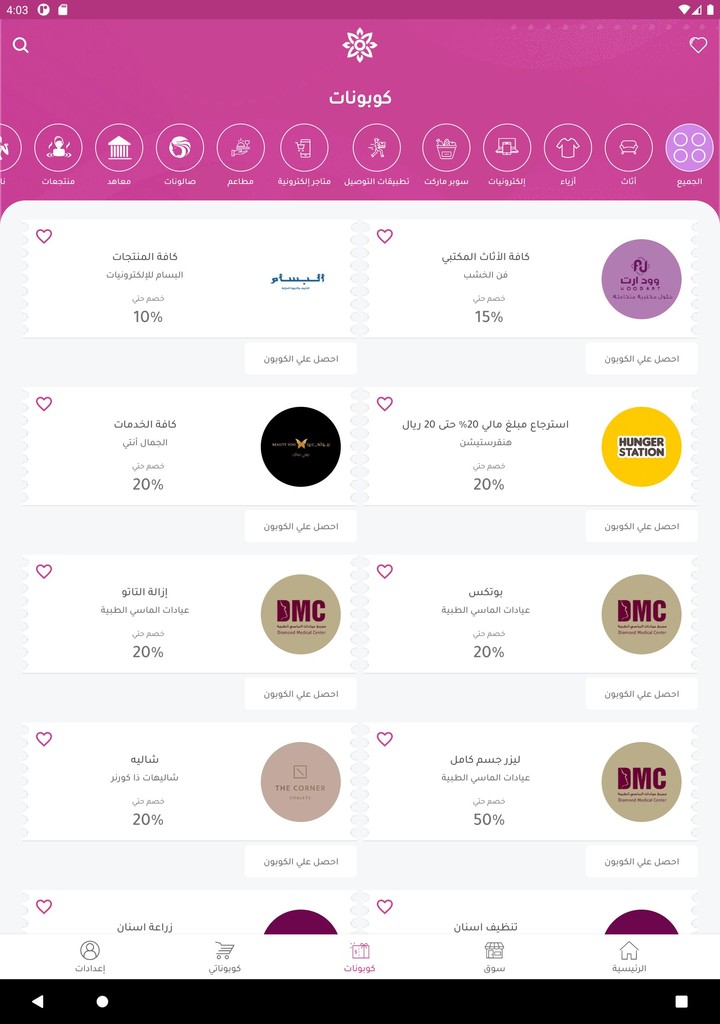
Task: Get the coupon for بوتكس offer
Action: point(641,693)
